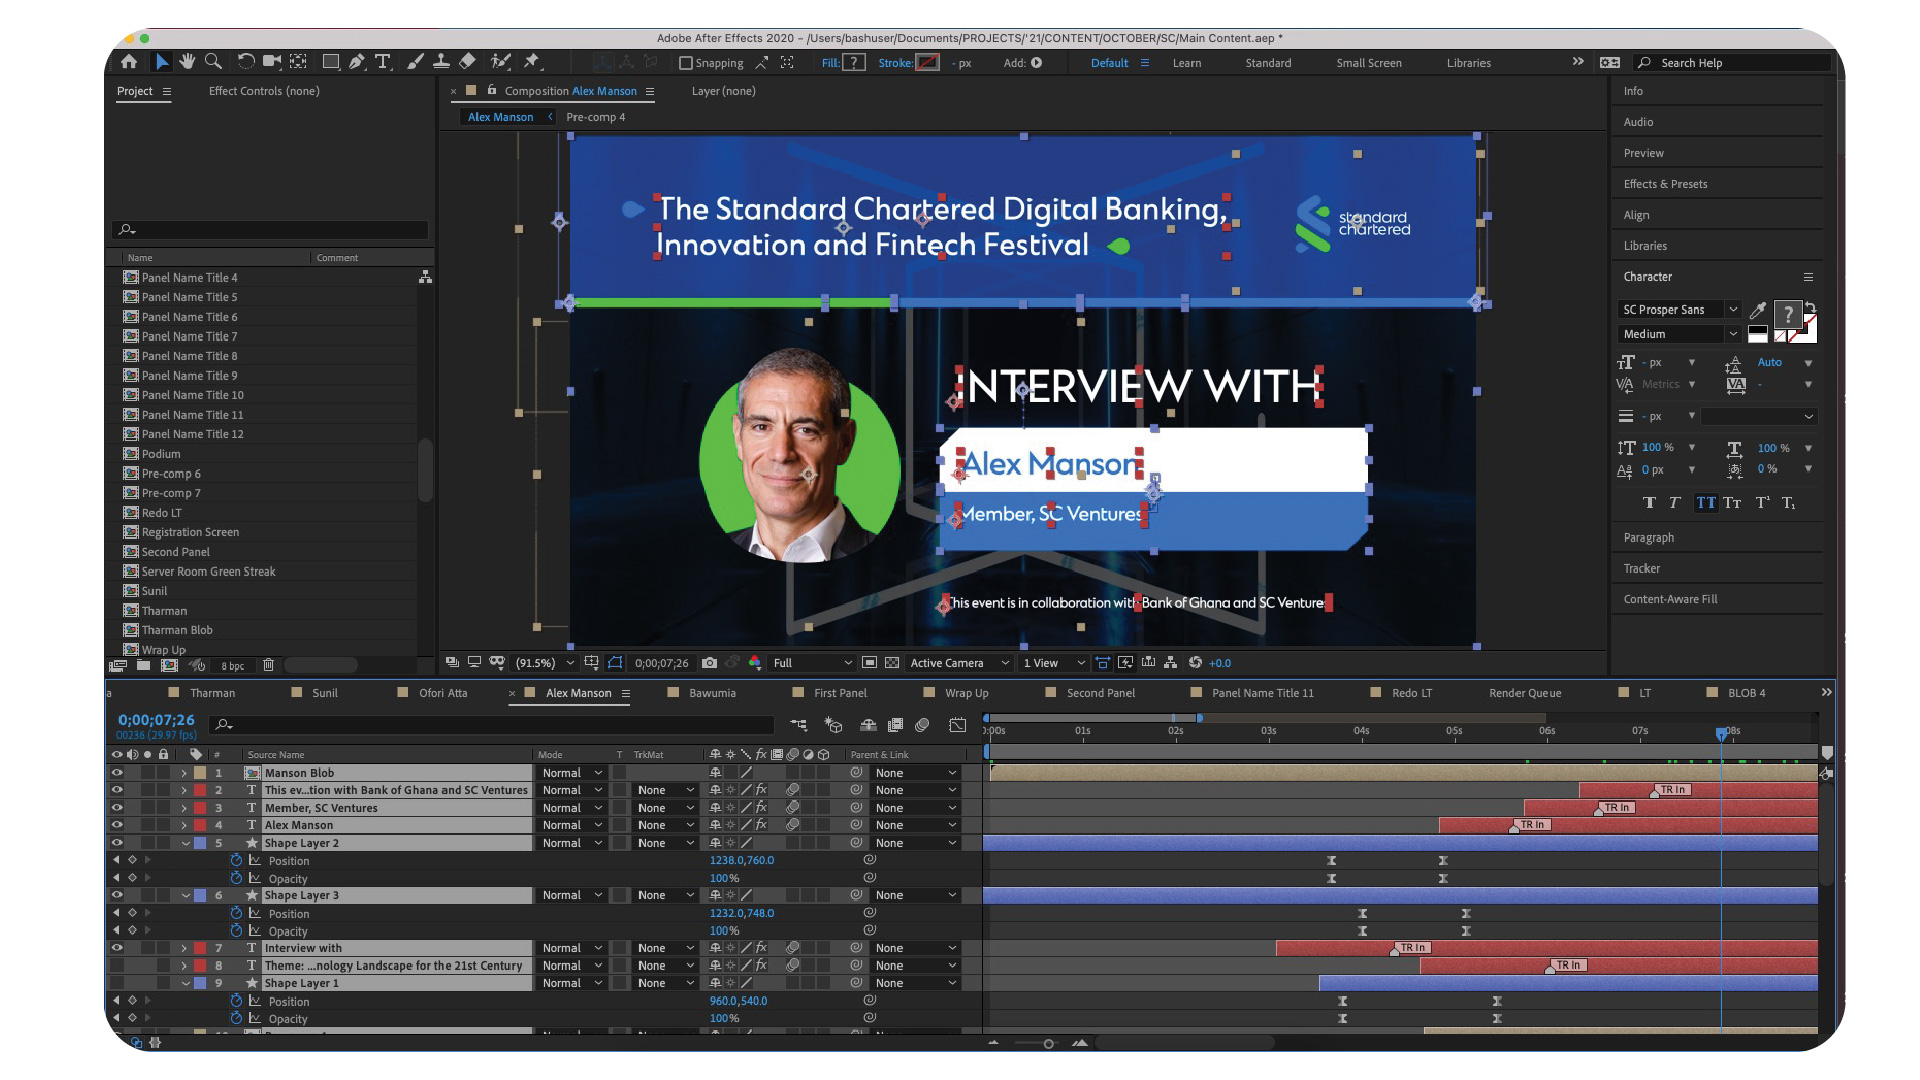The image size is (1920, 1080).
Task: Open the Render Queue tab
Action: click(x=1525, y=693)
